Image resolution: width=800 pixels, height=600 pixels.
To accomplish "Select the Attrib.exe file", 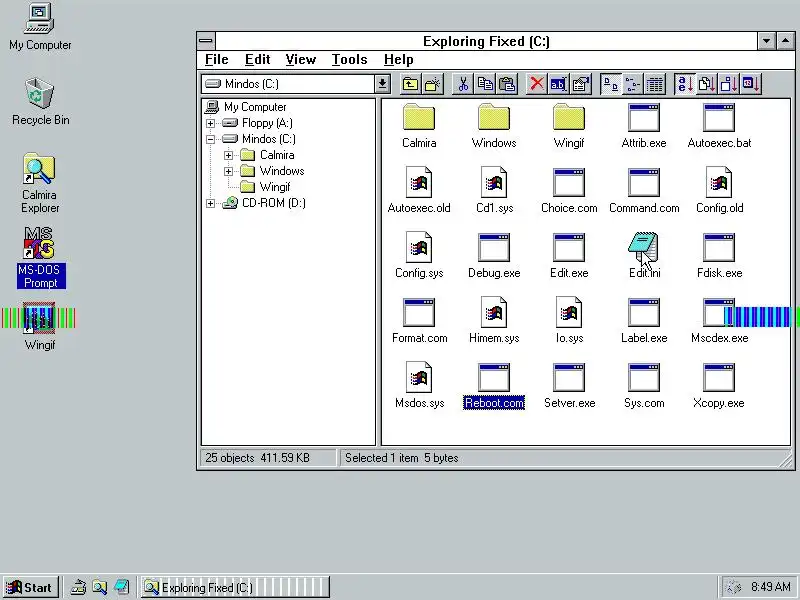I will click(x=644, y=127).
